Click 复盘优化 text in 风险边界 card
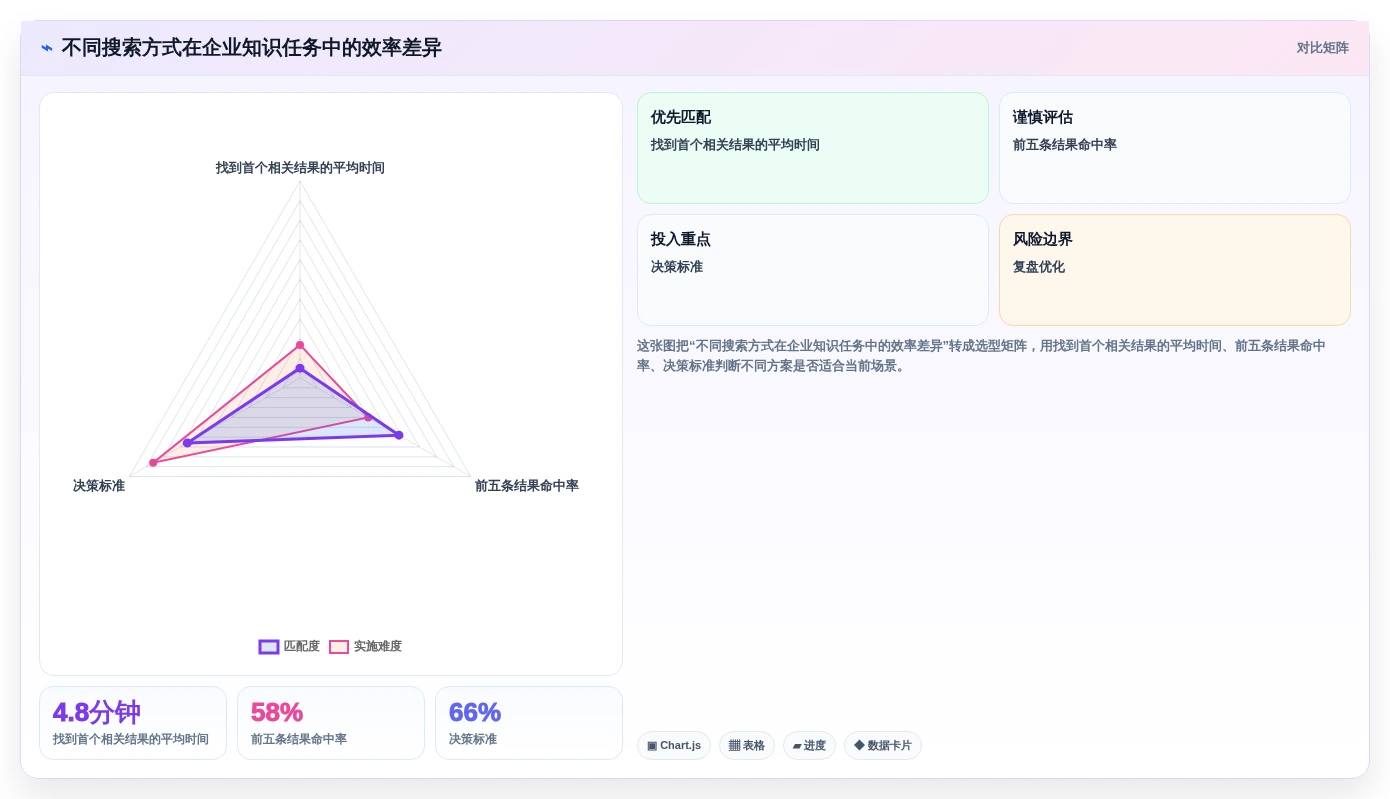1390x799 pixels. click(1038, 267)
